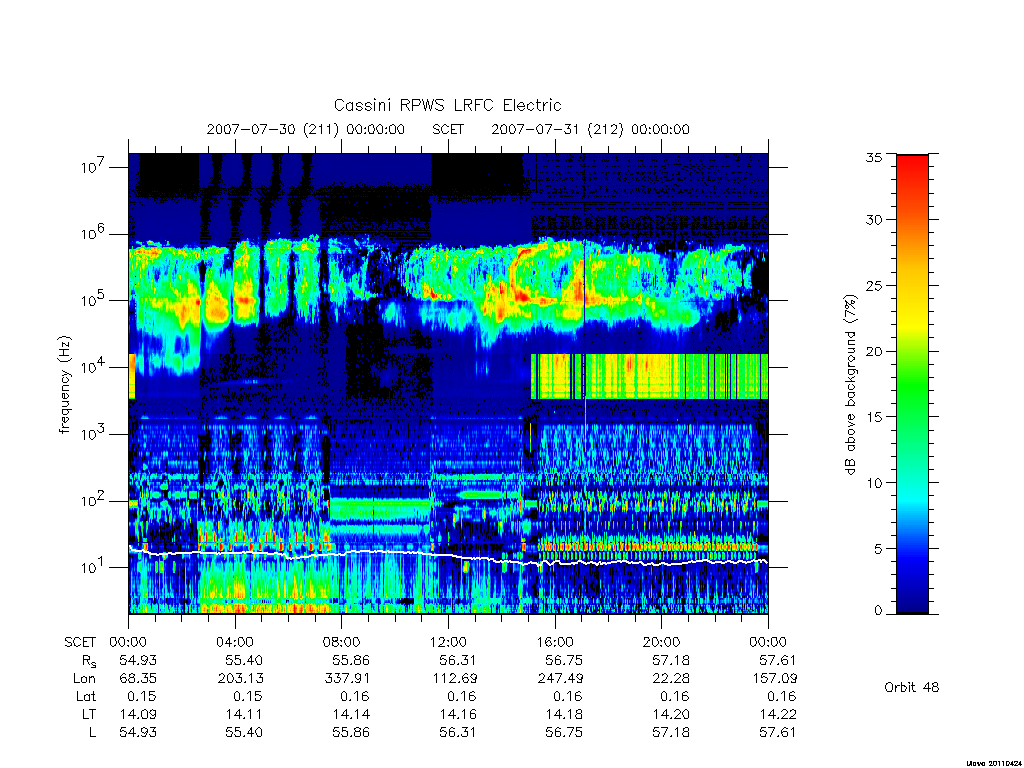Viewport: 1024px width, 768px height.
Task: Click the 10^5 frequency tick label
Action: click(x=93, y=300)
